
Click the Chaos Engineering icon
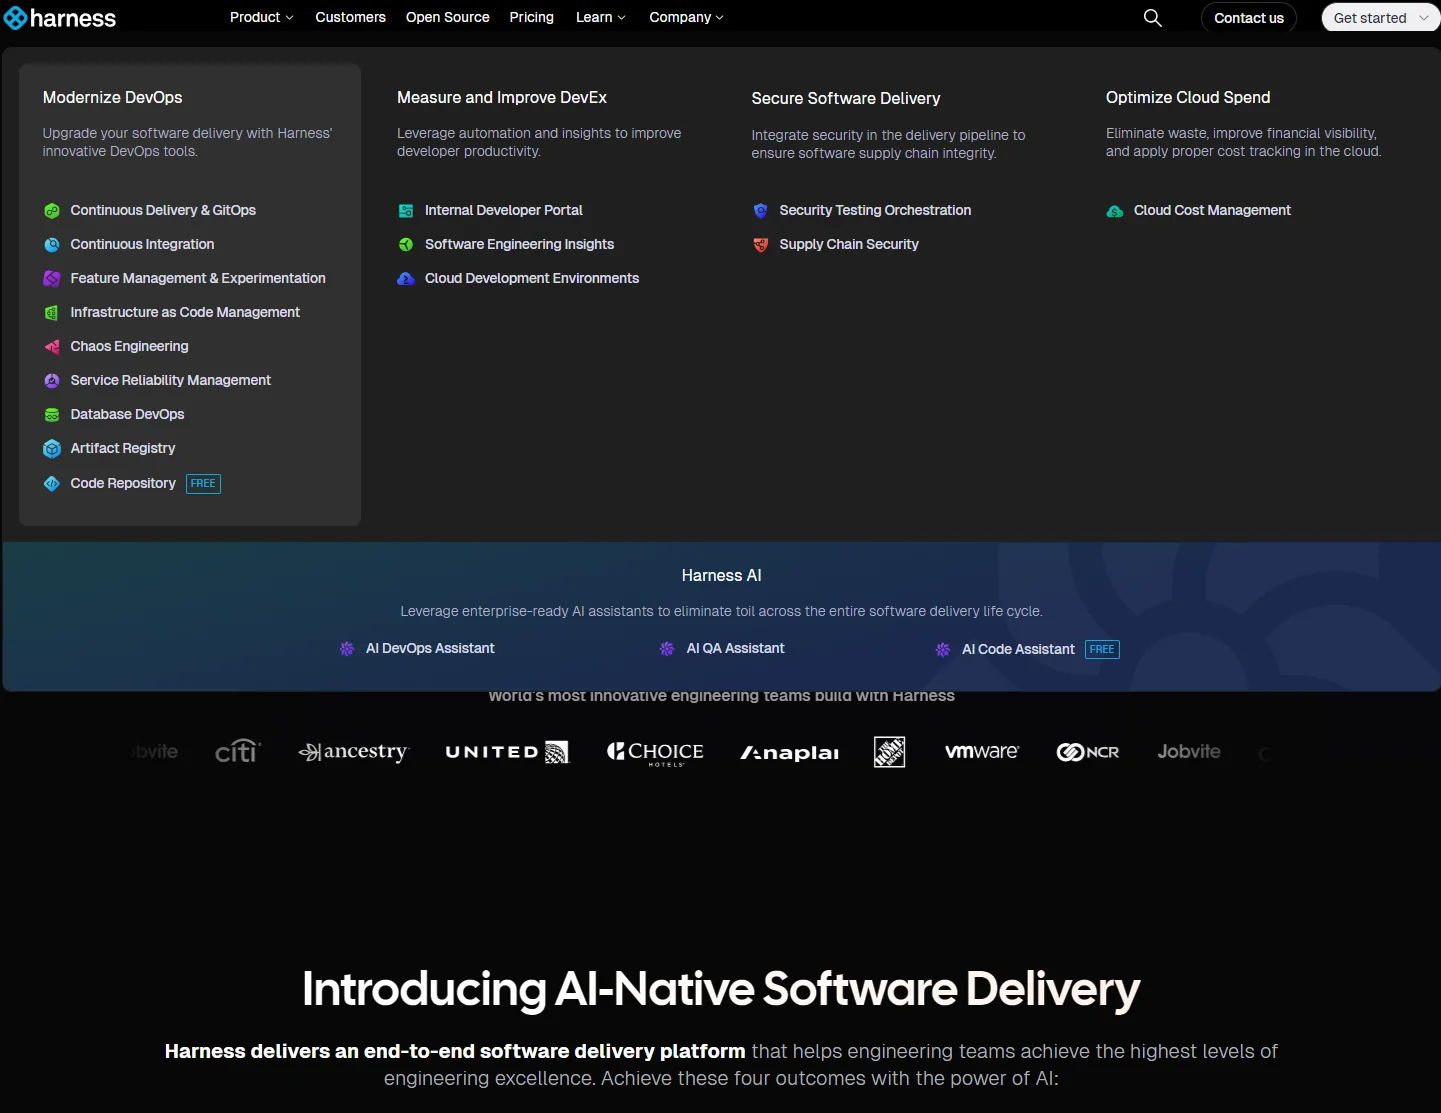52,347
